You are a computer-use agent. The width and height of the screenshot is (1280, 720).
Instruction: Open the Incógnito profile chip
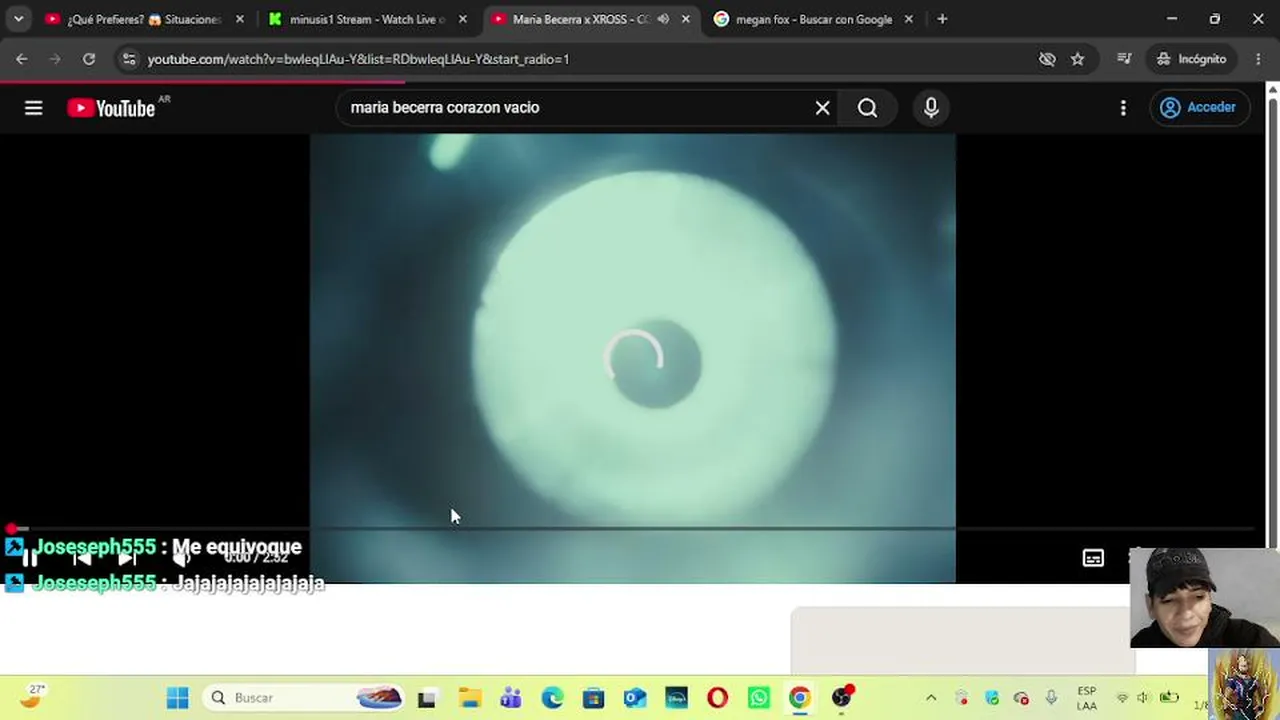tap(1191, 59)
